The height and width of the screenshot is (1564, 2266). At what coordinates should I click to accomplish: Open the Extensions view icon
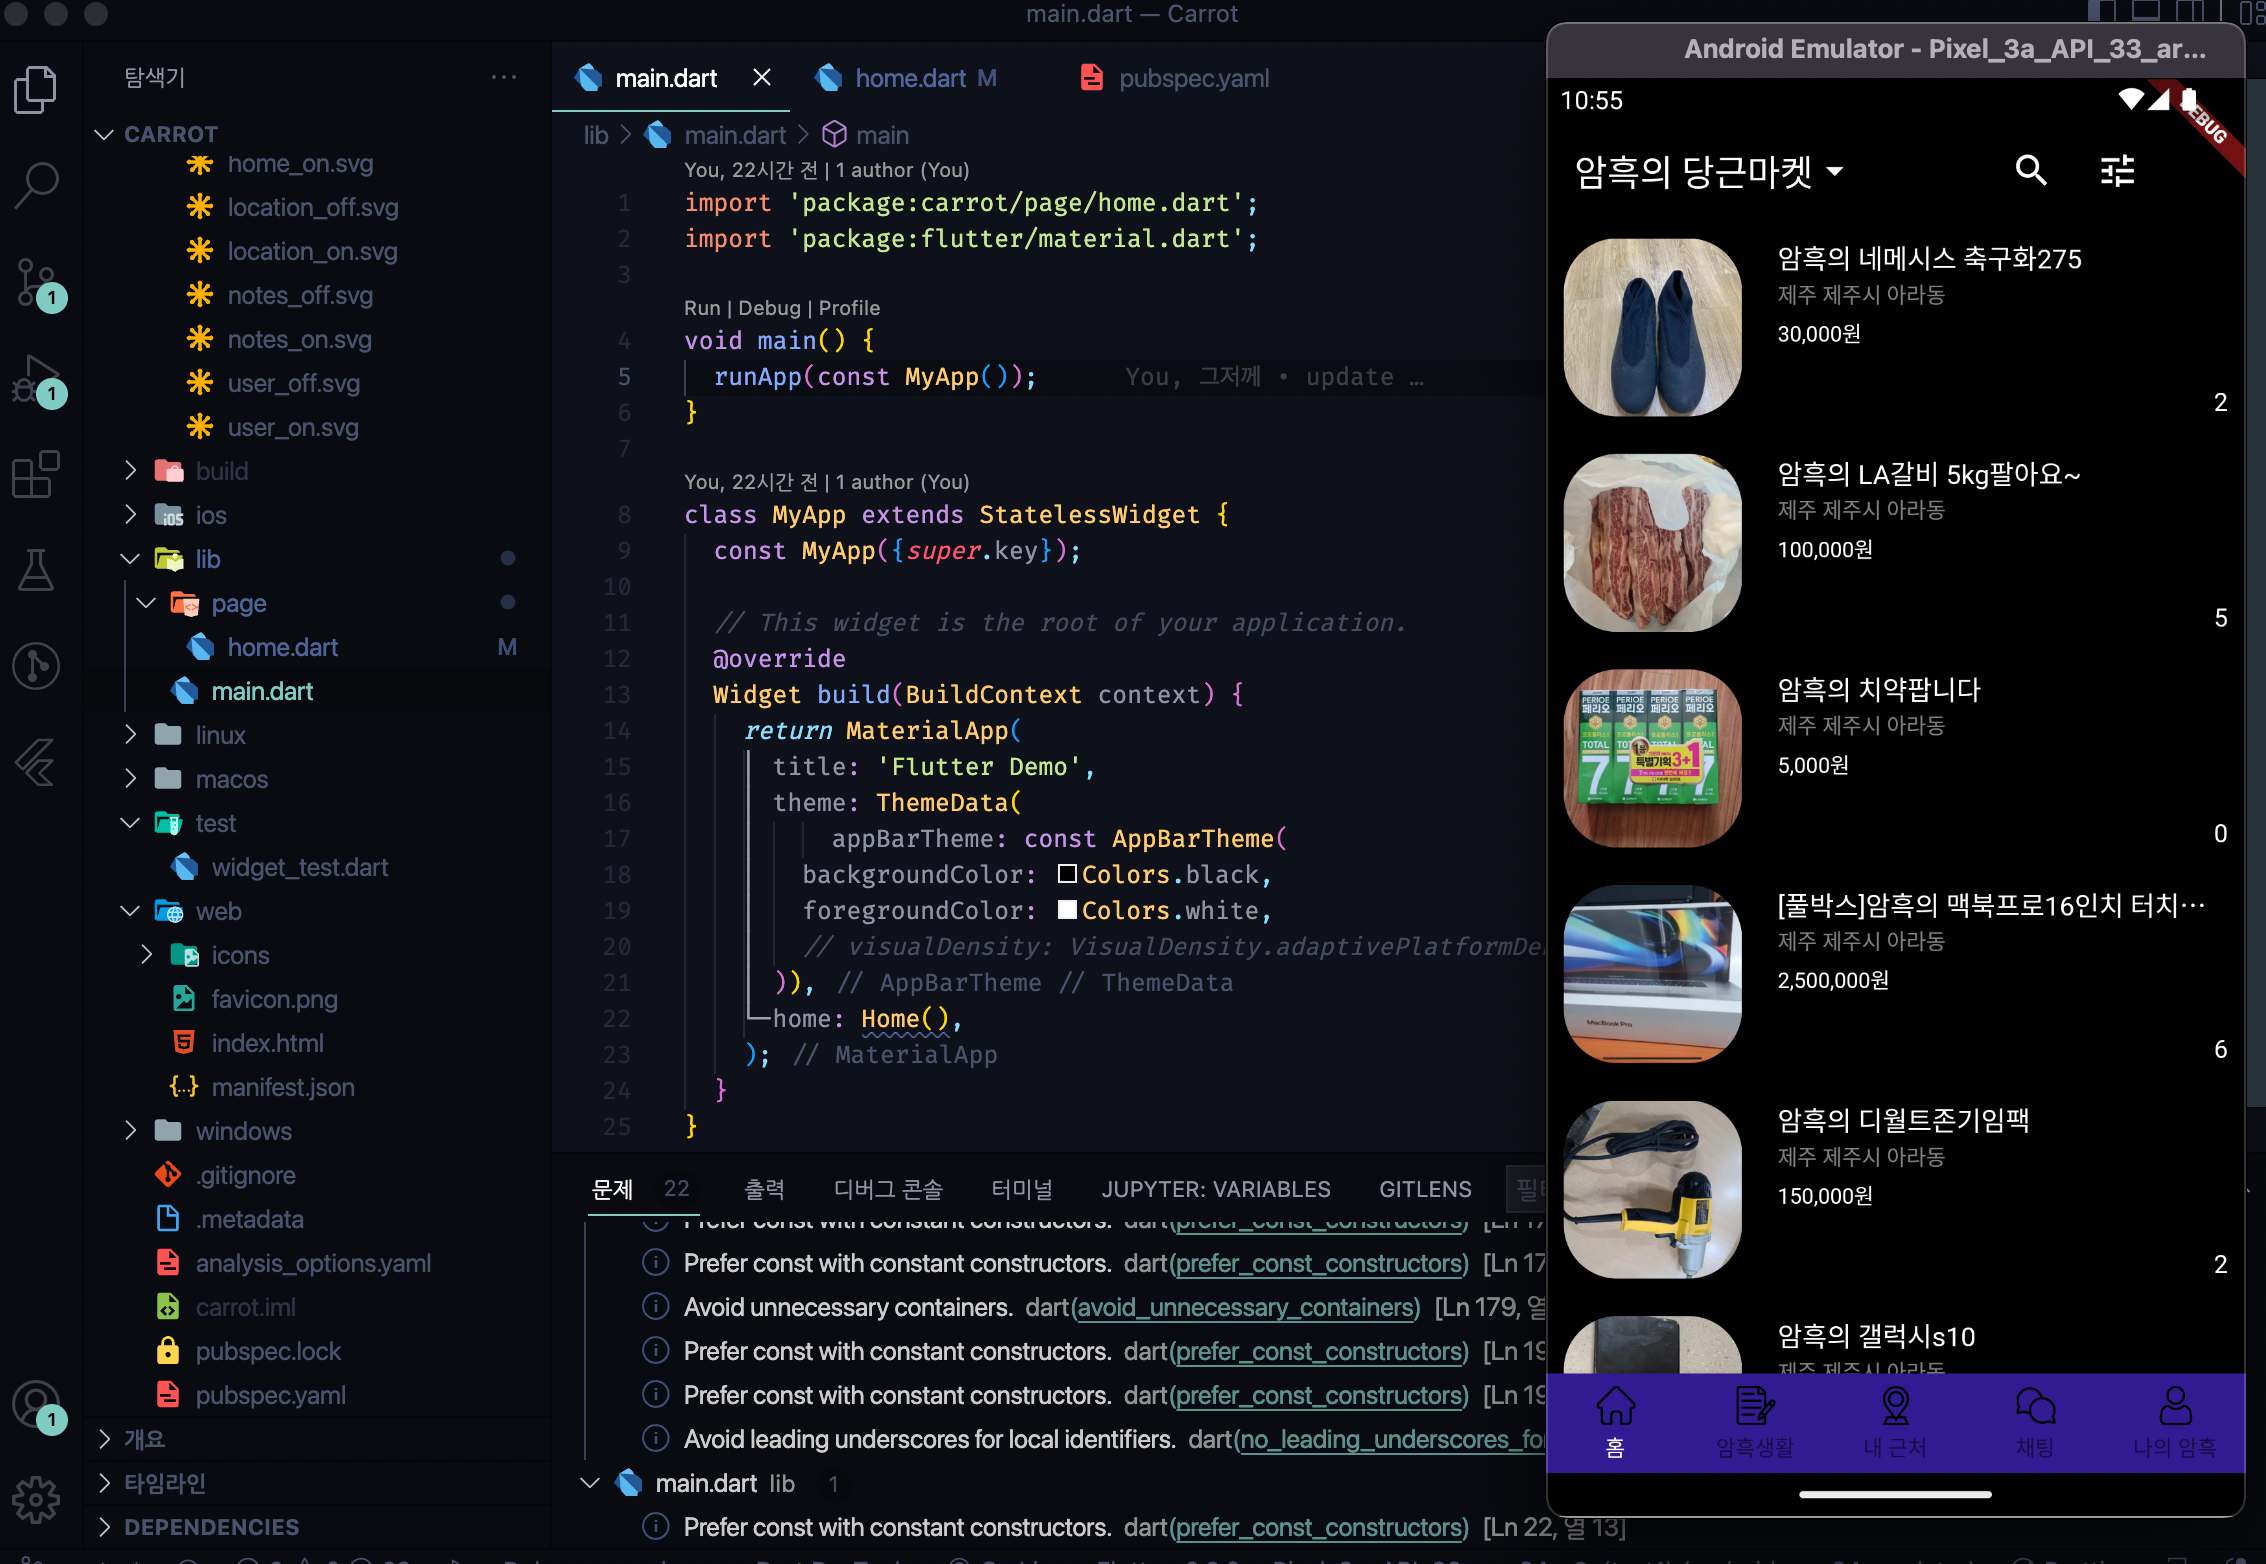pyautogui.click(x=37, y=474)
